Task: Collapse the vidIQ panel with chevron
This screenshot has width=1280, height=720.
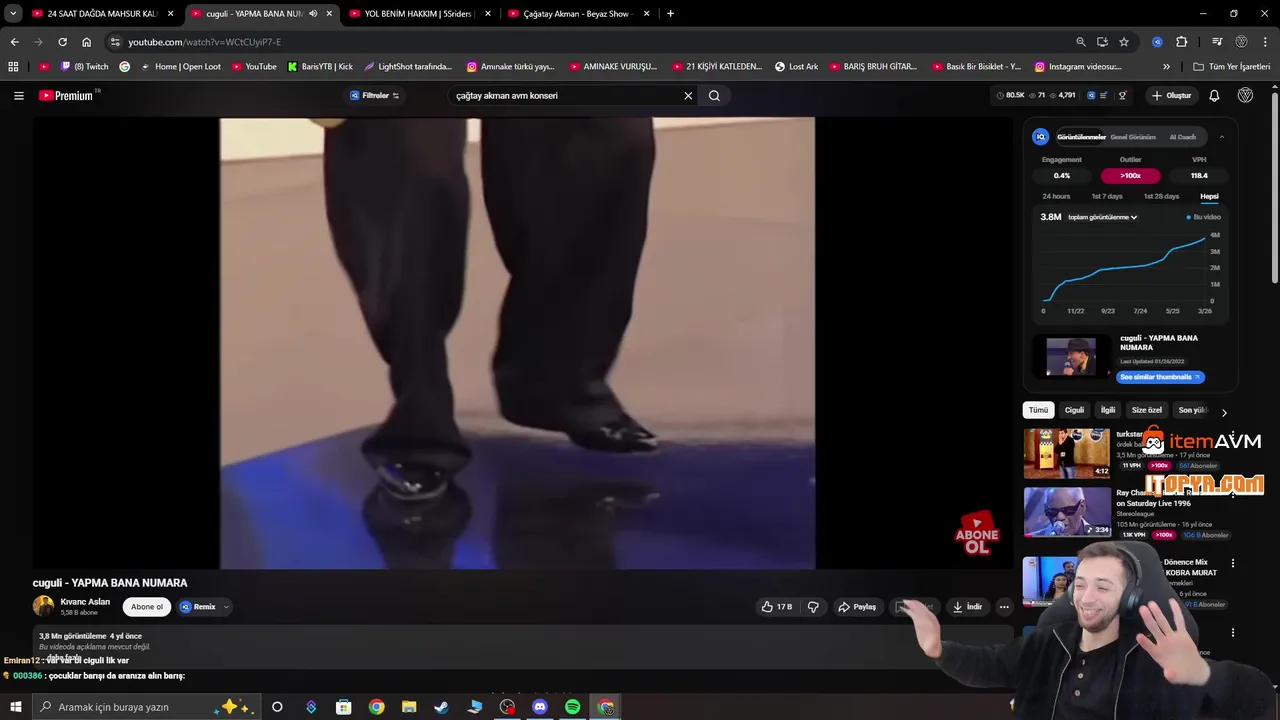Action: coord(1221,137)
